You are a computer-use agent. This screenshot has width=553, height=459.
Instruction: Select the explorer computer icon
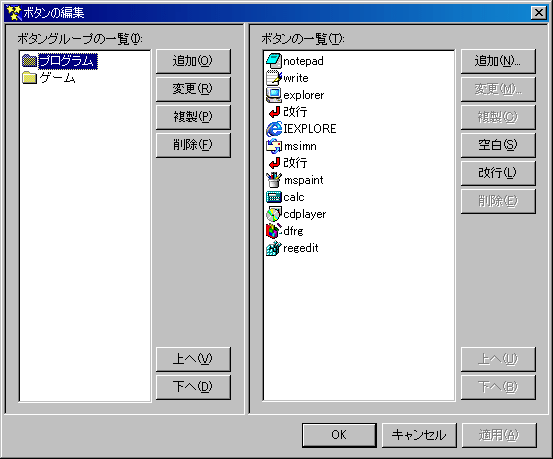(274, 95)
